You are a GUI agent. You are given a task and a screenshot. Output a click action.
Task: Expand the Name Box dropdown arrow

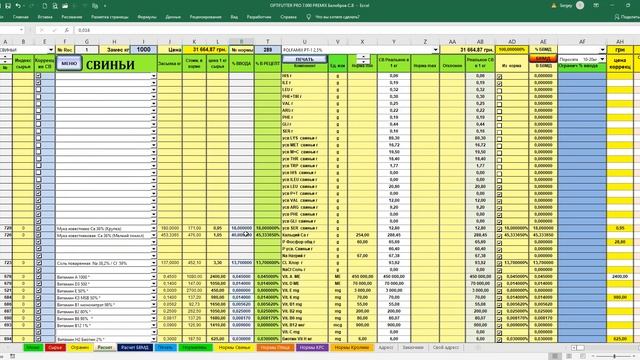(22, 30)
